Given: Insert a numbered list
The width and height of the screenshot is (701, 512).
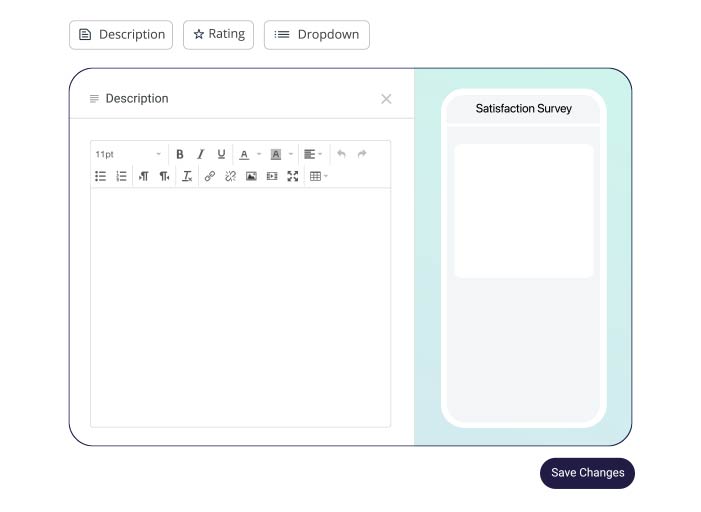Looking at the screenshot, I should 121,176.
